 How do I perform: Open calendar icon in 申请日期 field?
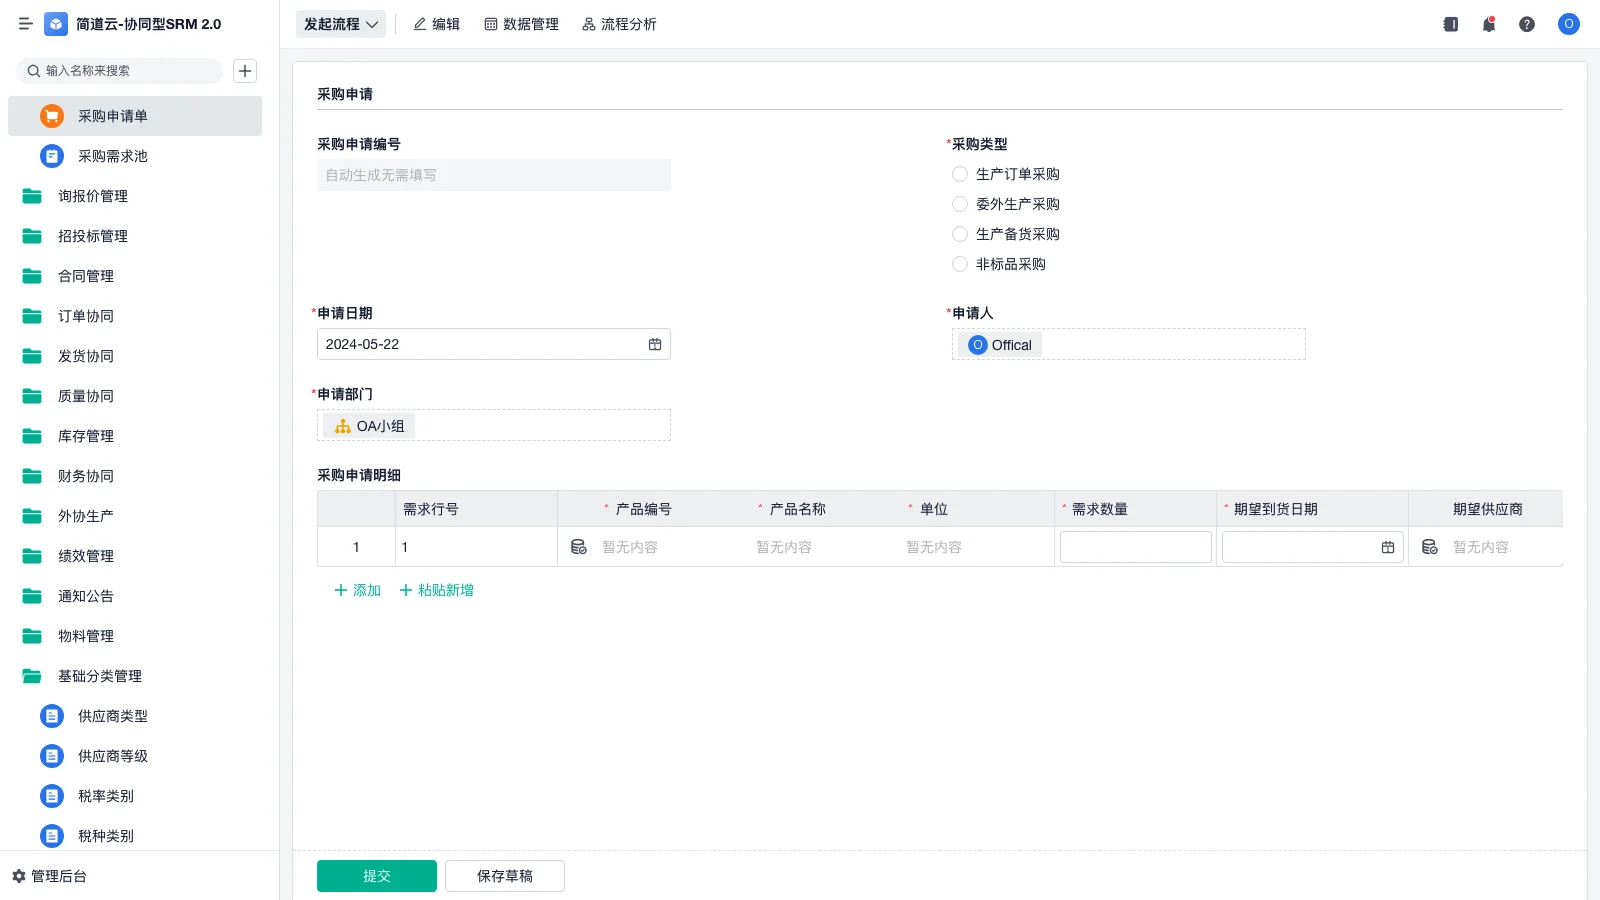tap(655, 344)
